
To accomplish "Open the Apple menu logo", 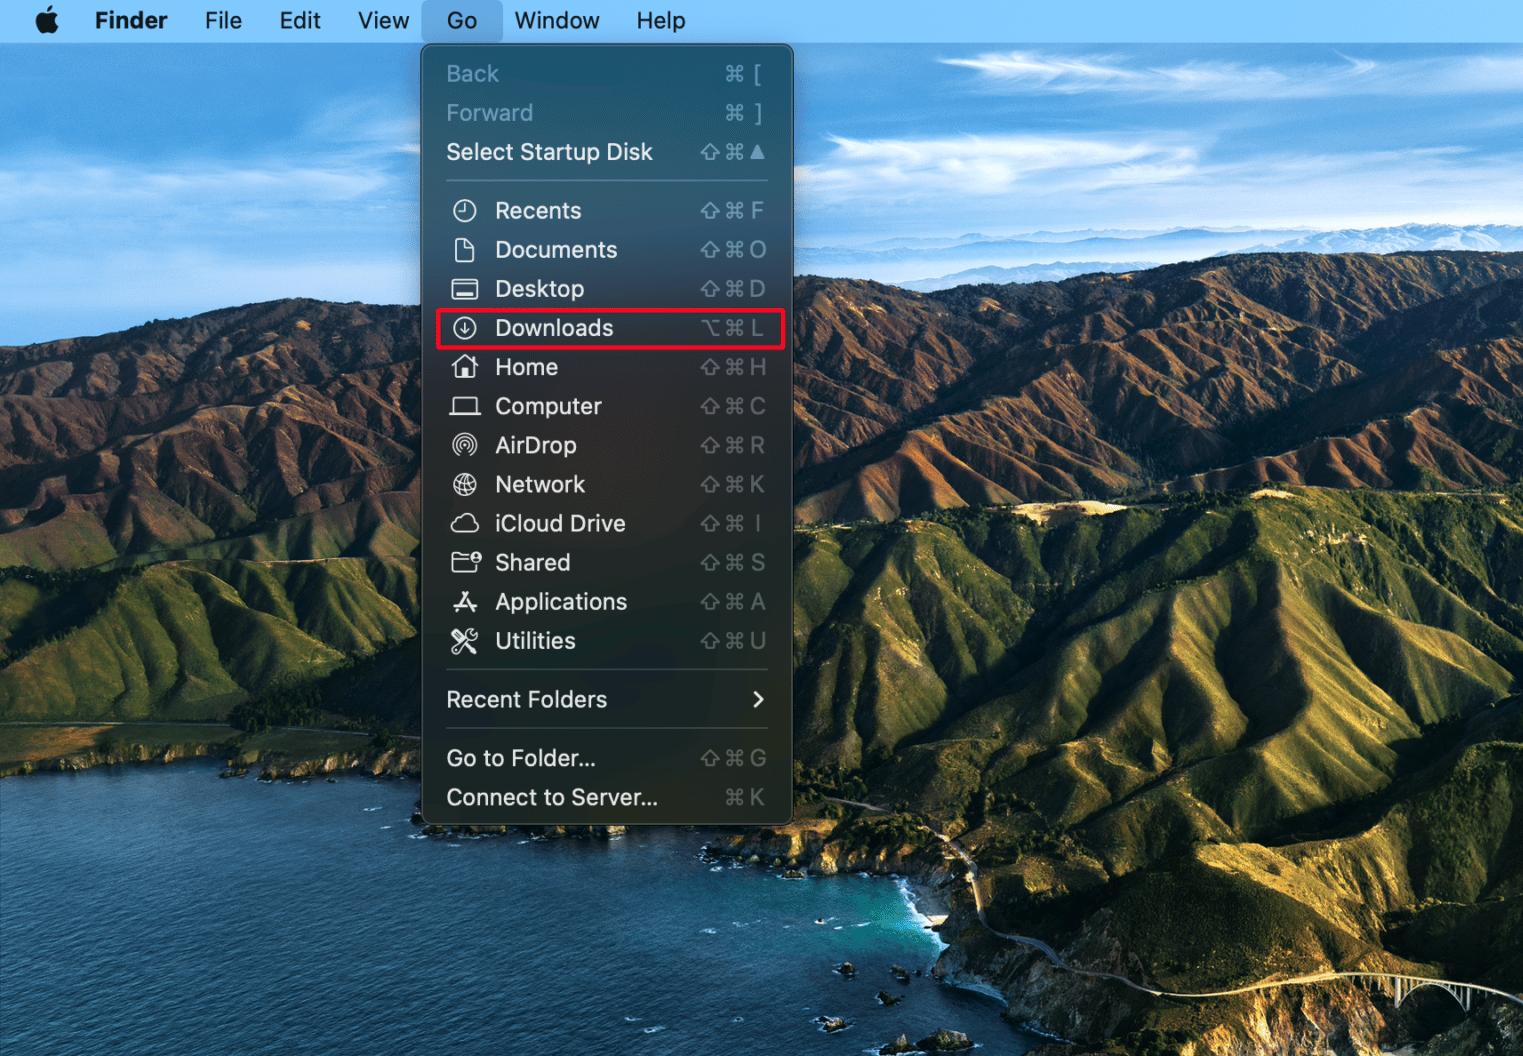I will coord(46,20).
